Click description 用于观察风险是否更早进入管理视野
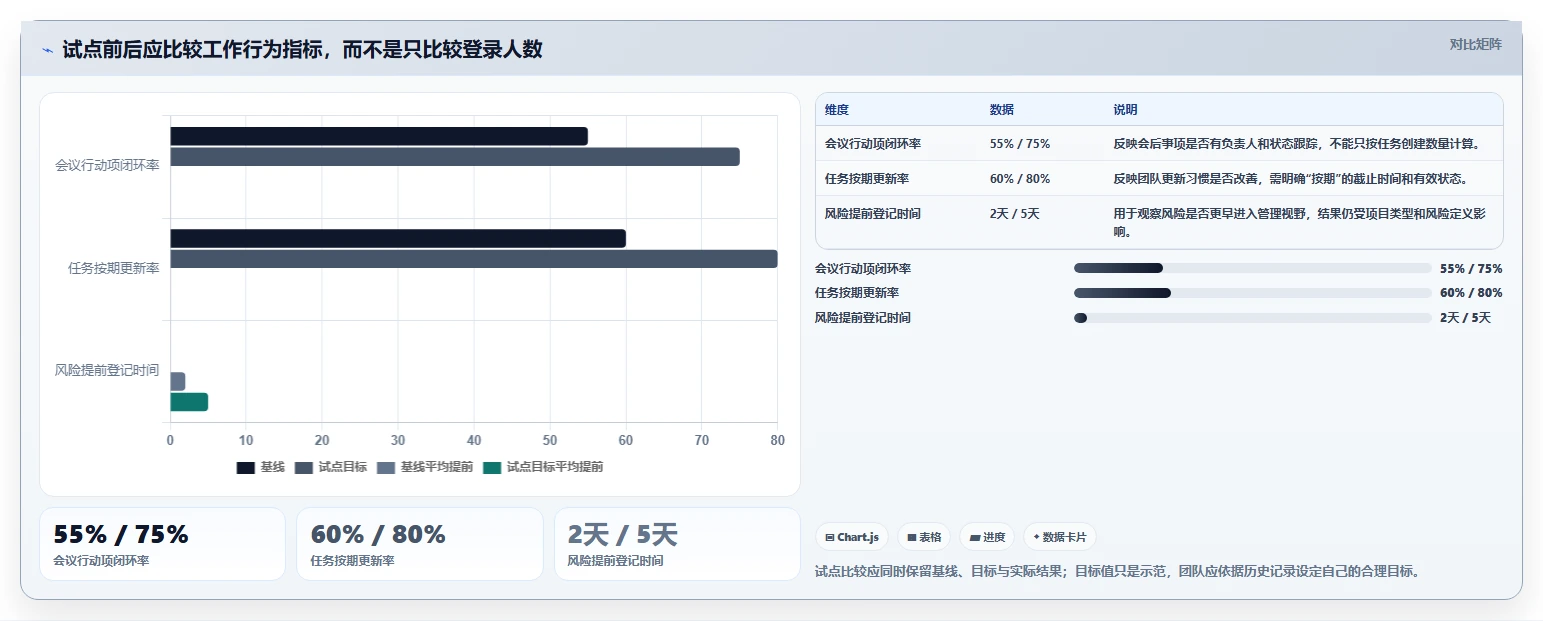Viewport: 1543px width, 621px height. tap(1301, 222)
